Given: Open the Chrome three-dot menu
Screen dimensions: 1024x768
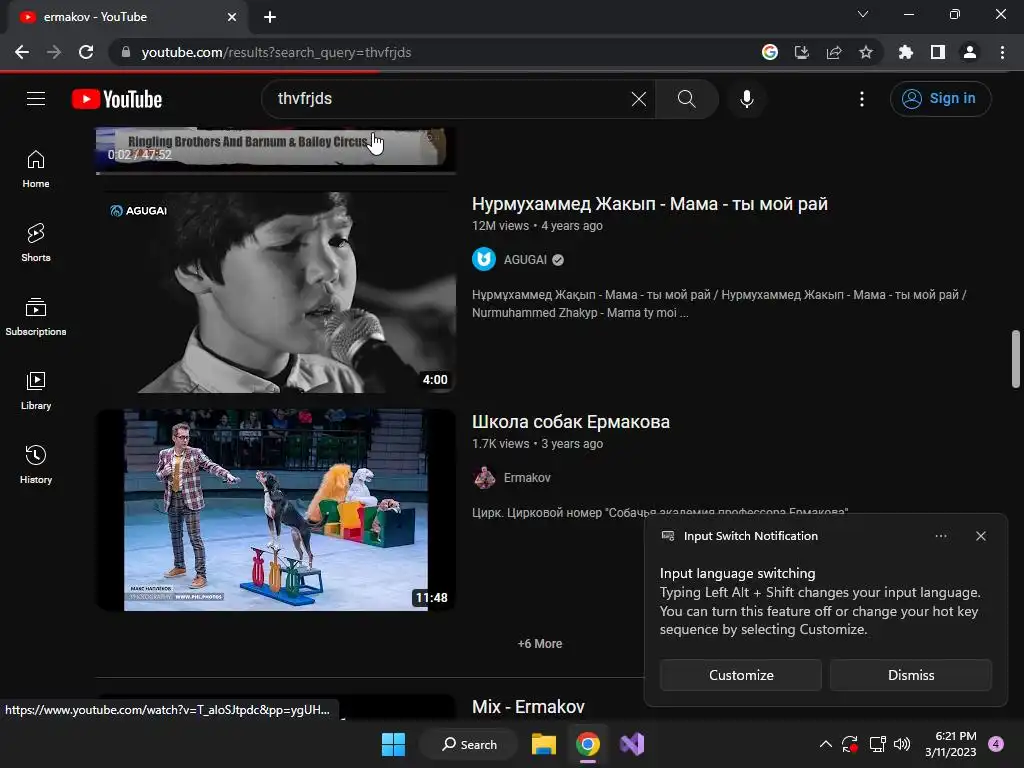Looking at the screenshot, I should pyautogui.click(x=1002, y=52).
